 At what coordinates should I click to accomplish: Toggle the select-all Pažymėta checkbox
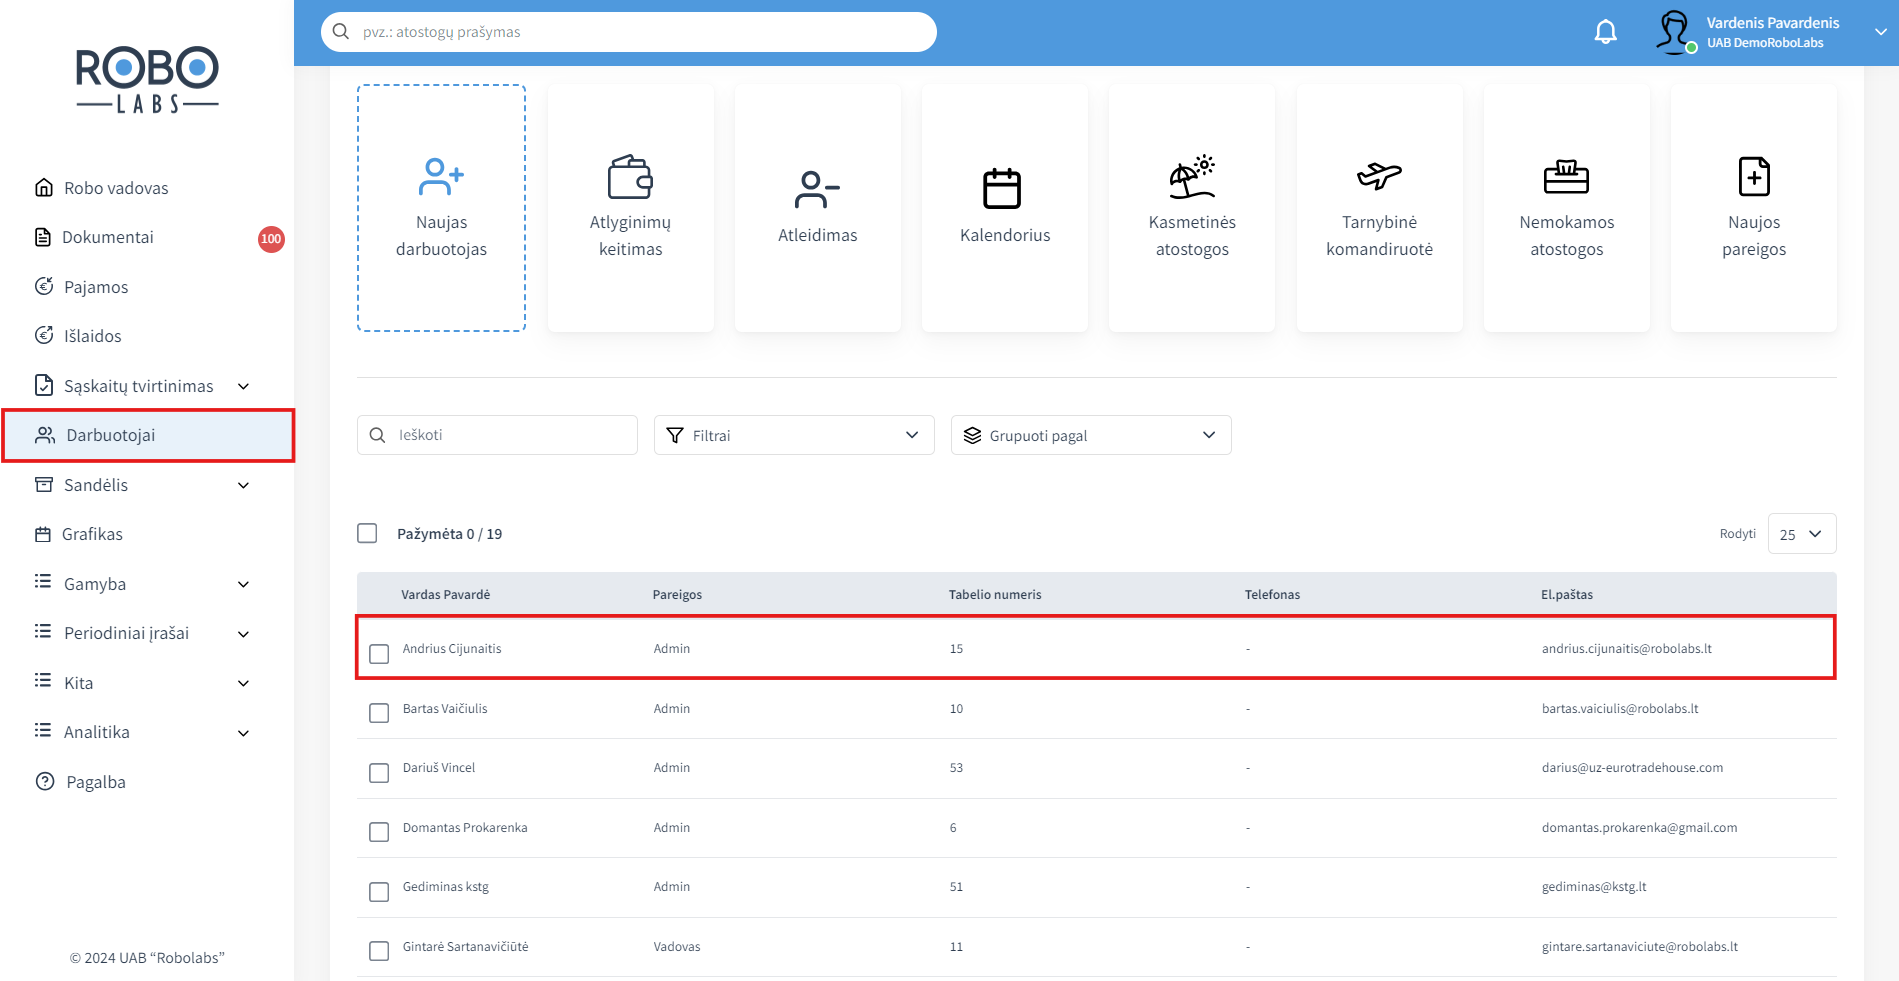368,533
